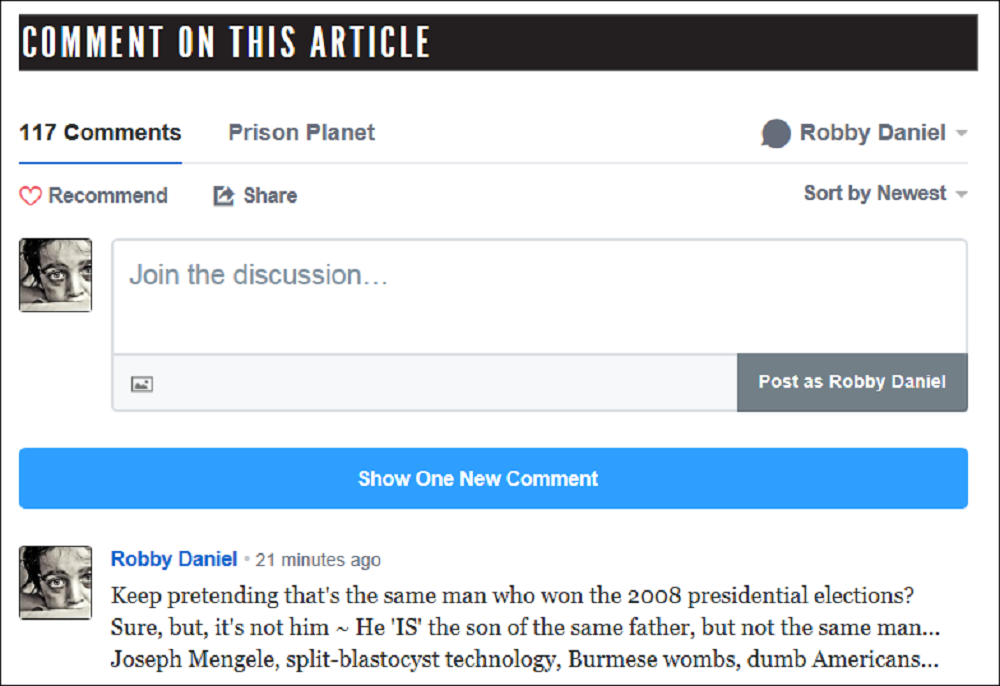Click the Comment on This Article header bar

(498, 42)
